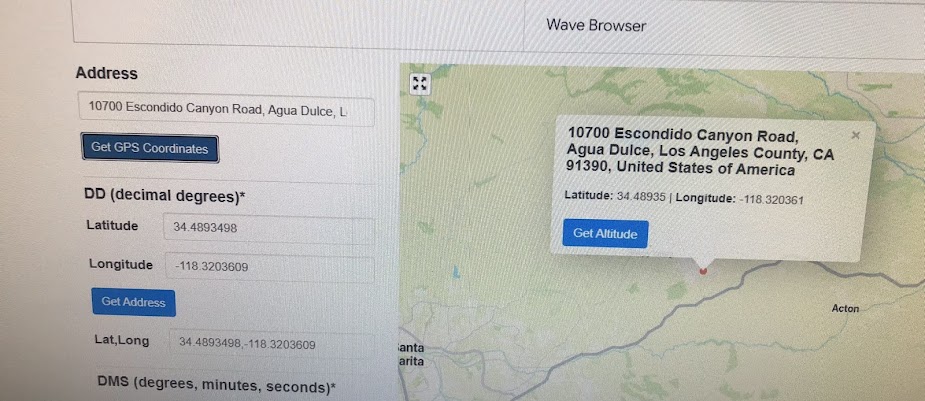Click the DD (decimal degrees) heading
Image resolution: width=925 pixels, height=401 pixels.
pos(165,196)
